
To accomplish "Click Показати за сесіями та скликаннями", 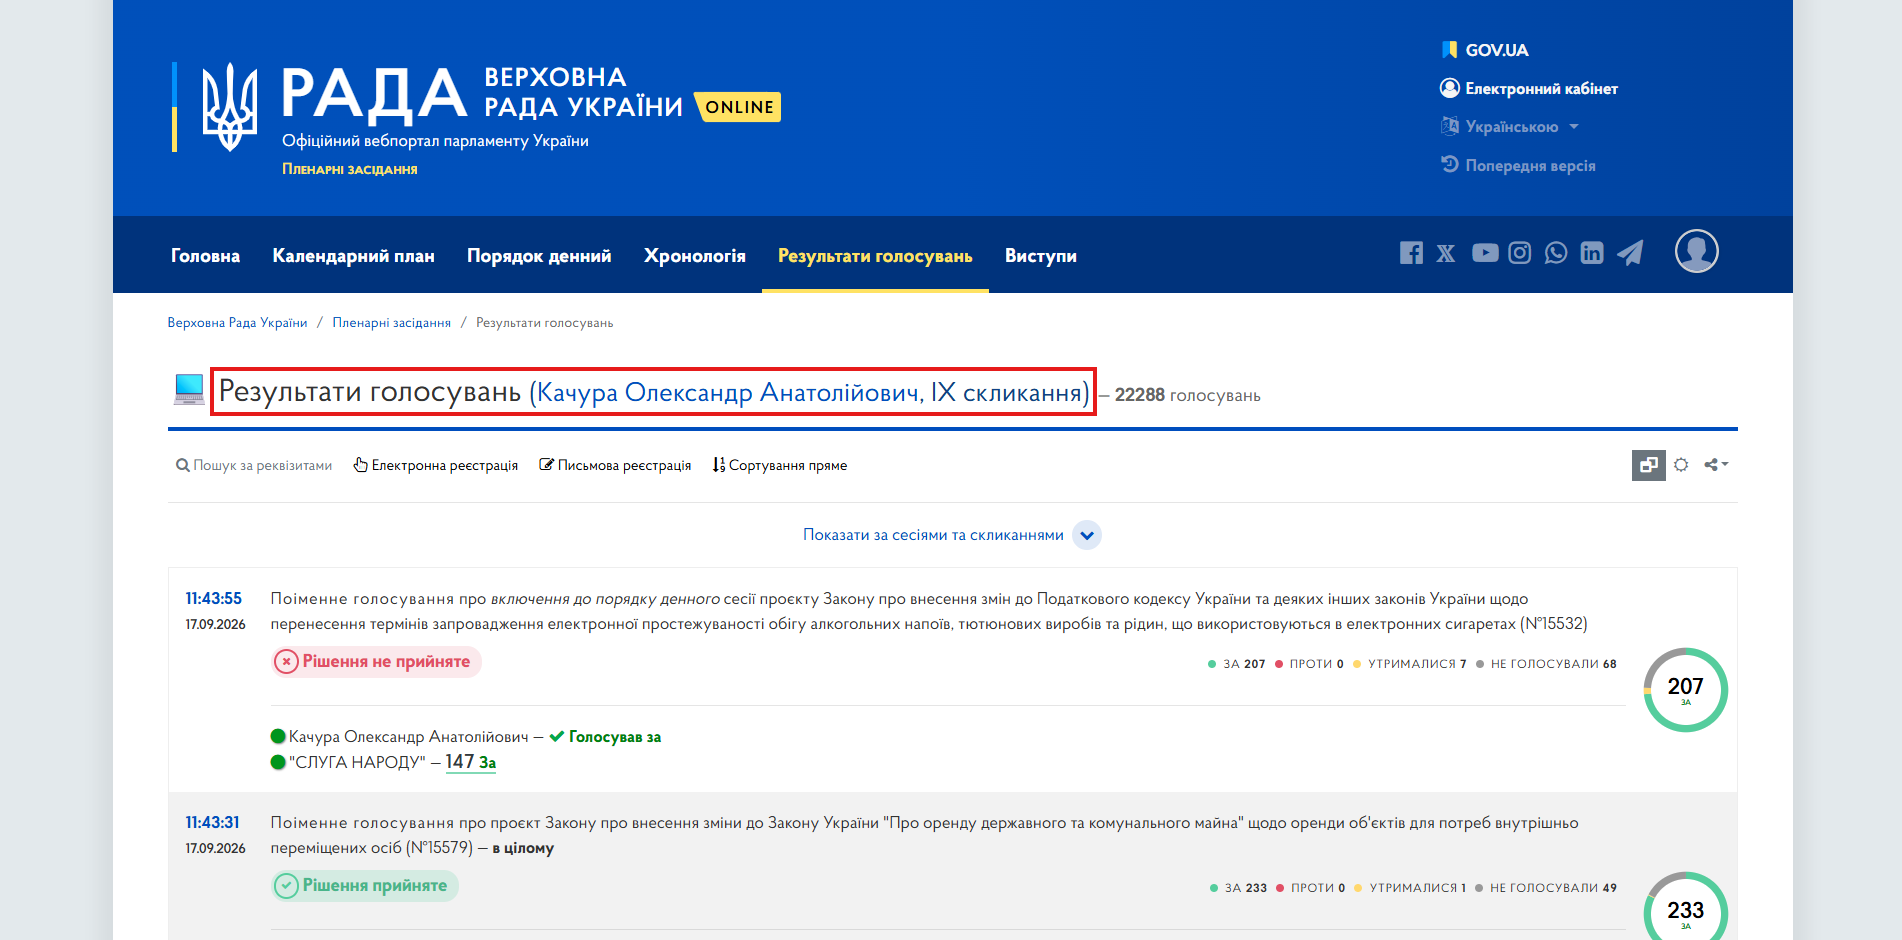I will [933, 535].
